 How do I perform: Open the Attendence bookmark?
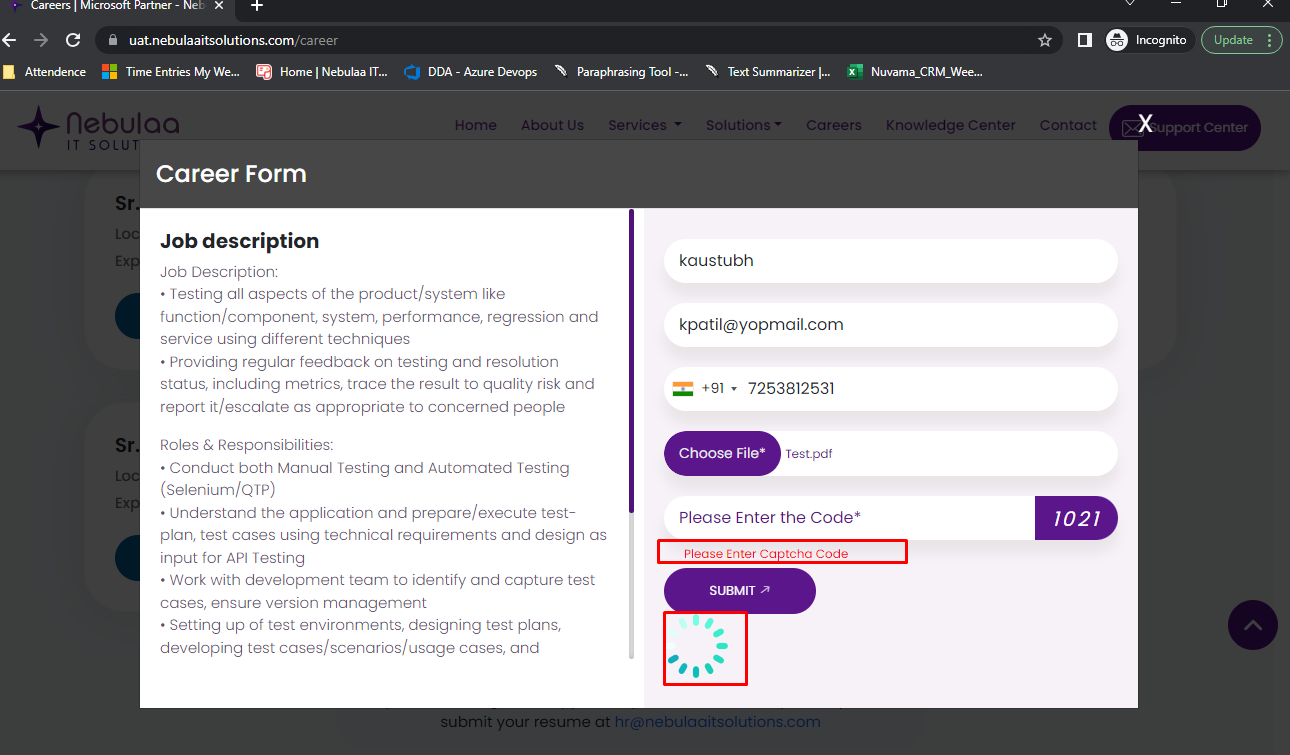[x=44, y=72]
